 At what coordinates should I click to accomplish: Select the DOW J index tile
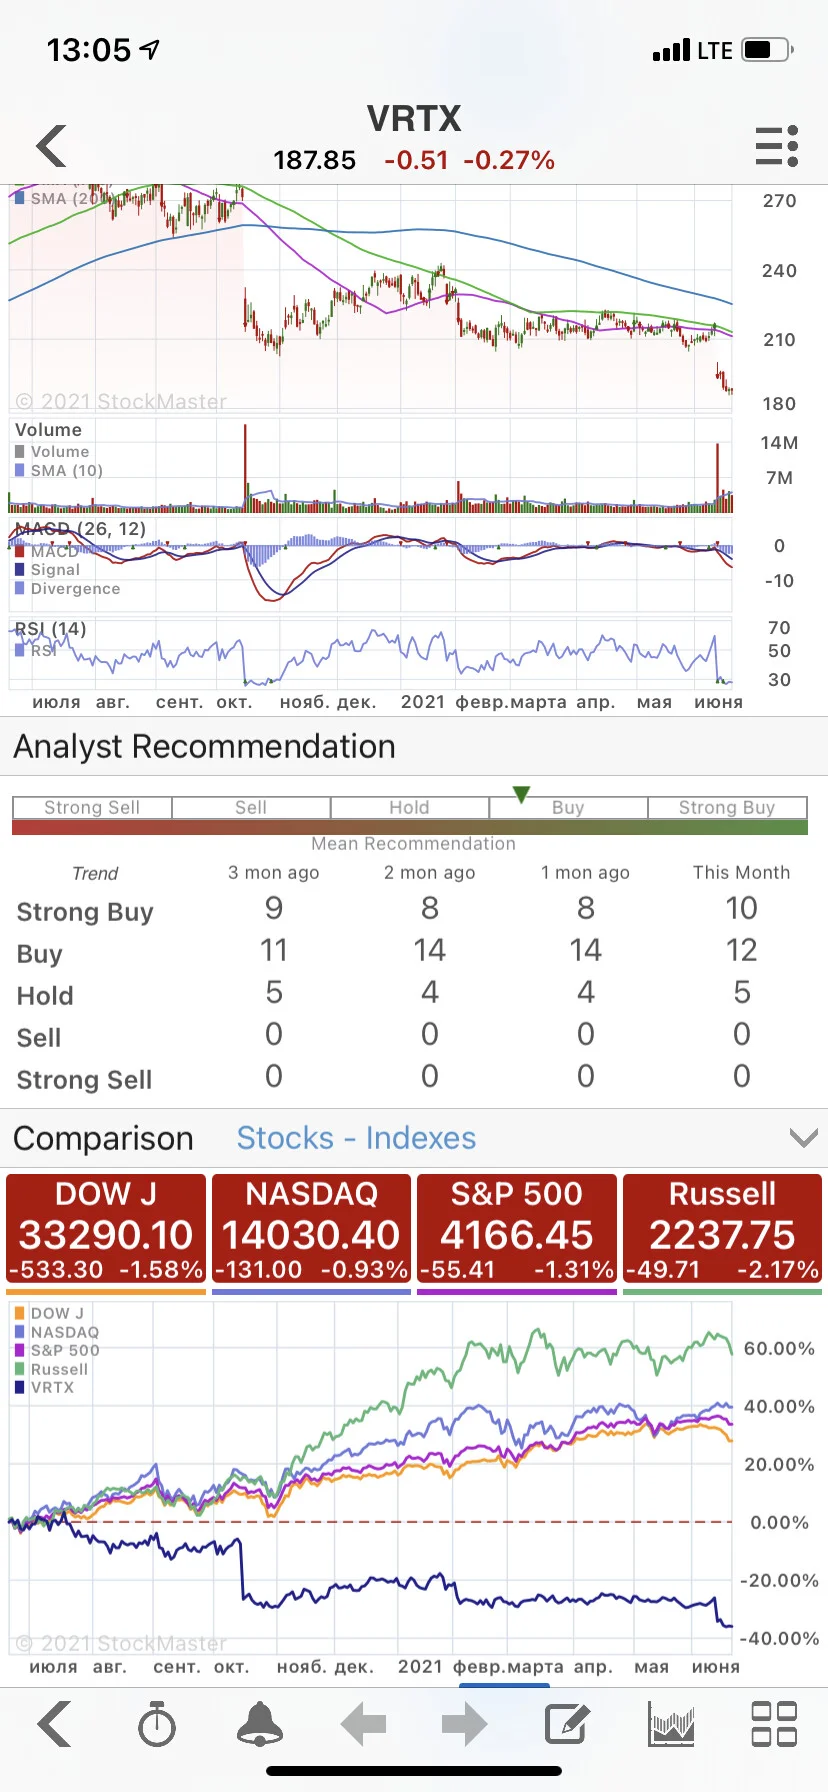(x=106, y=1231)
